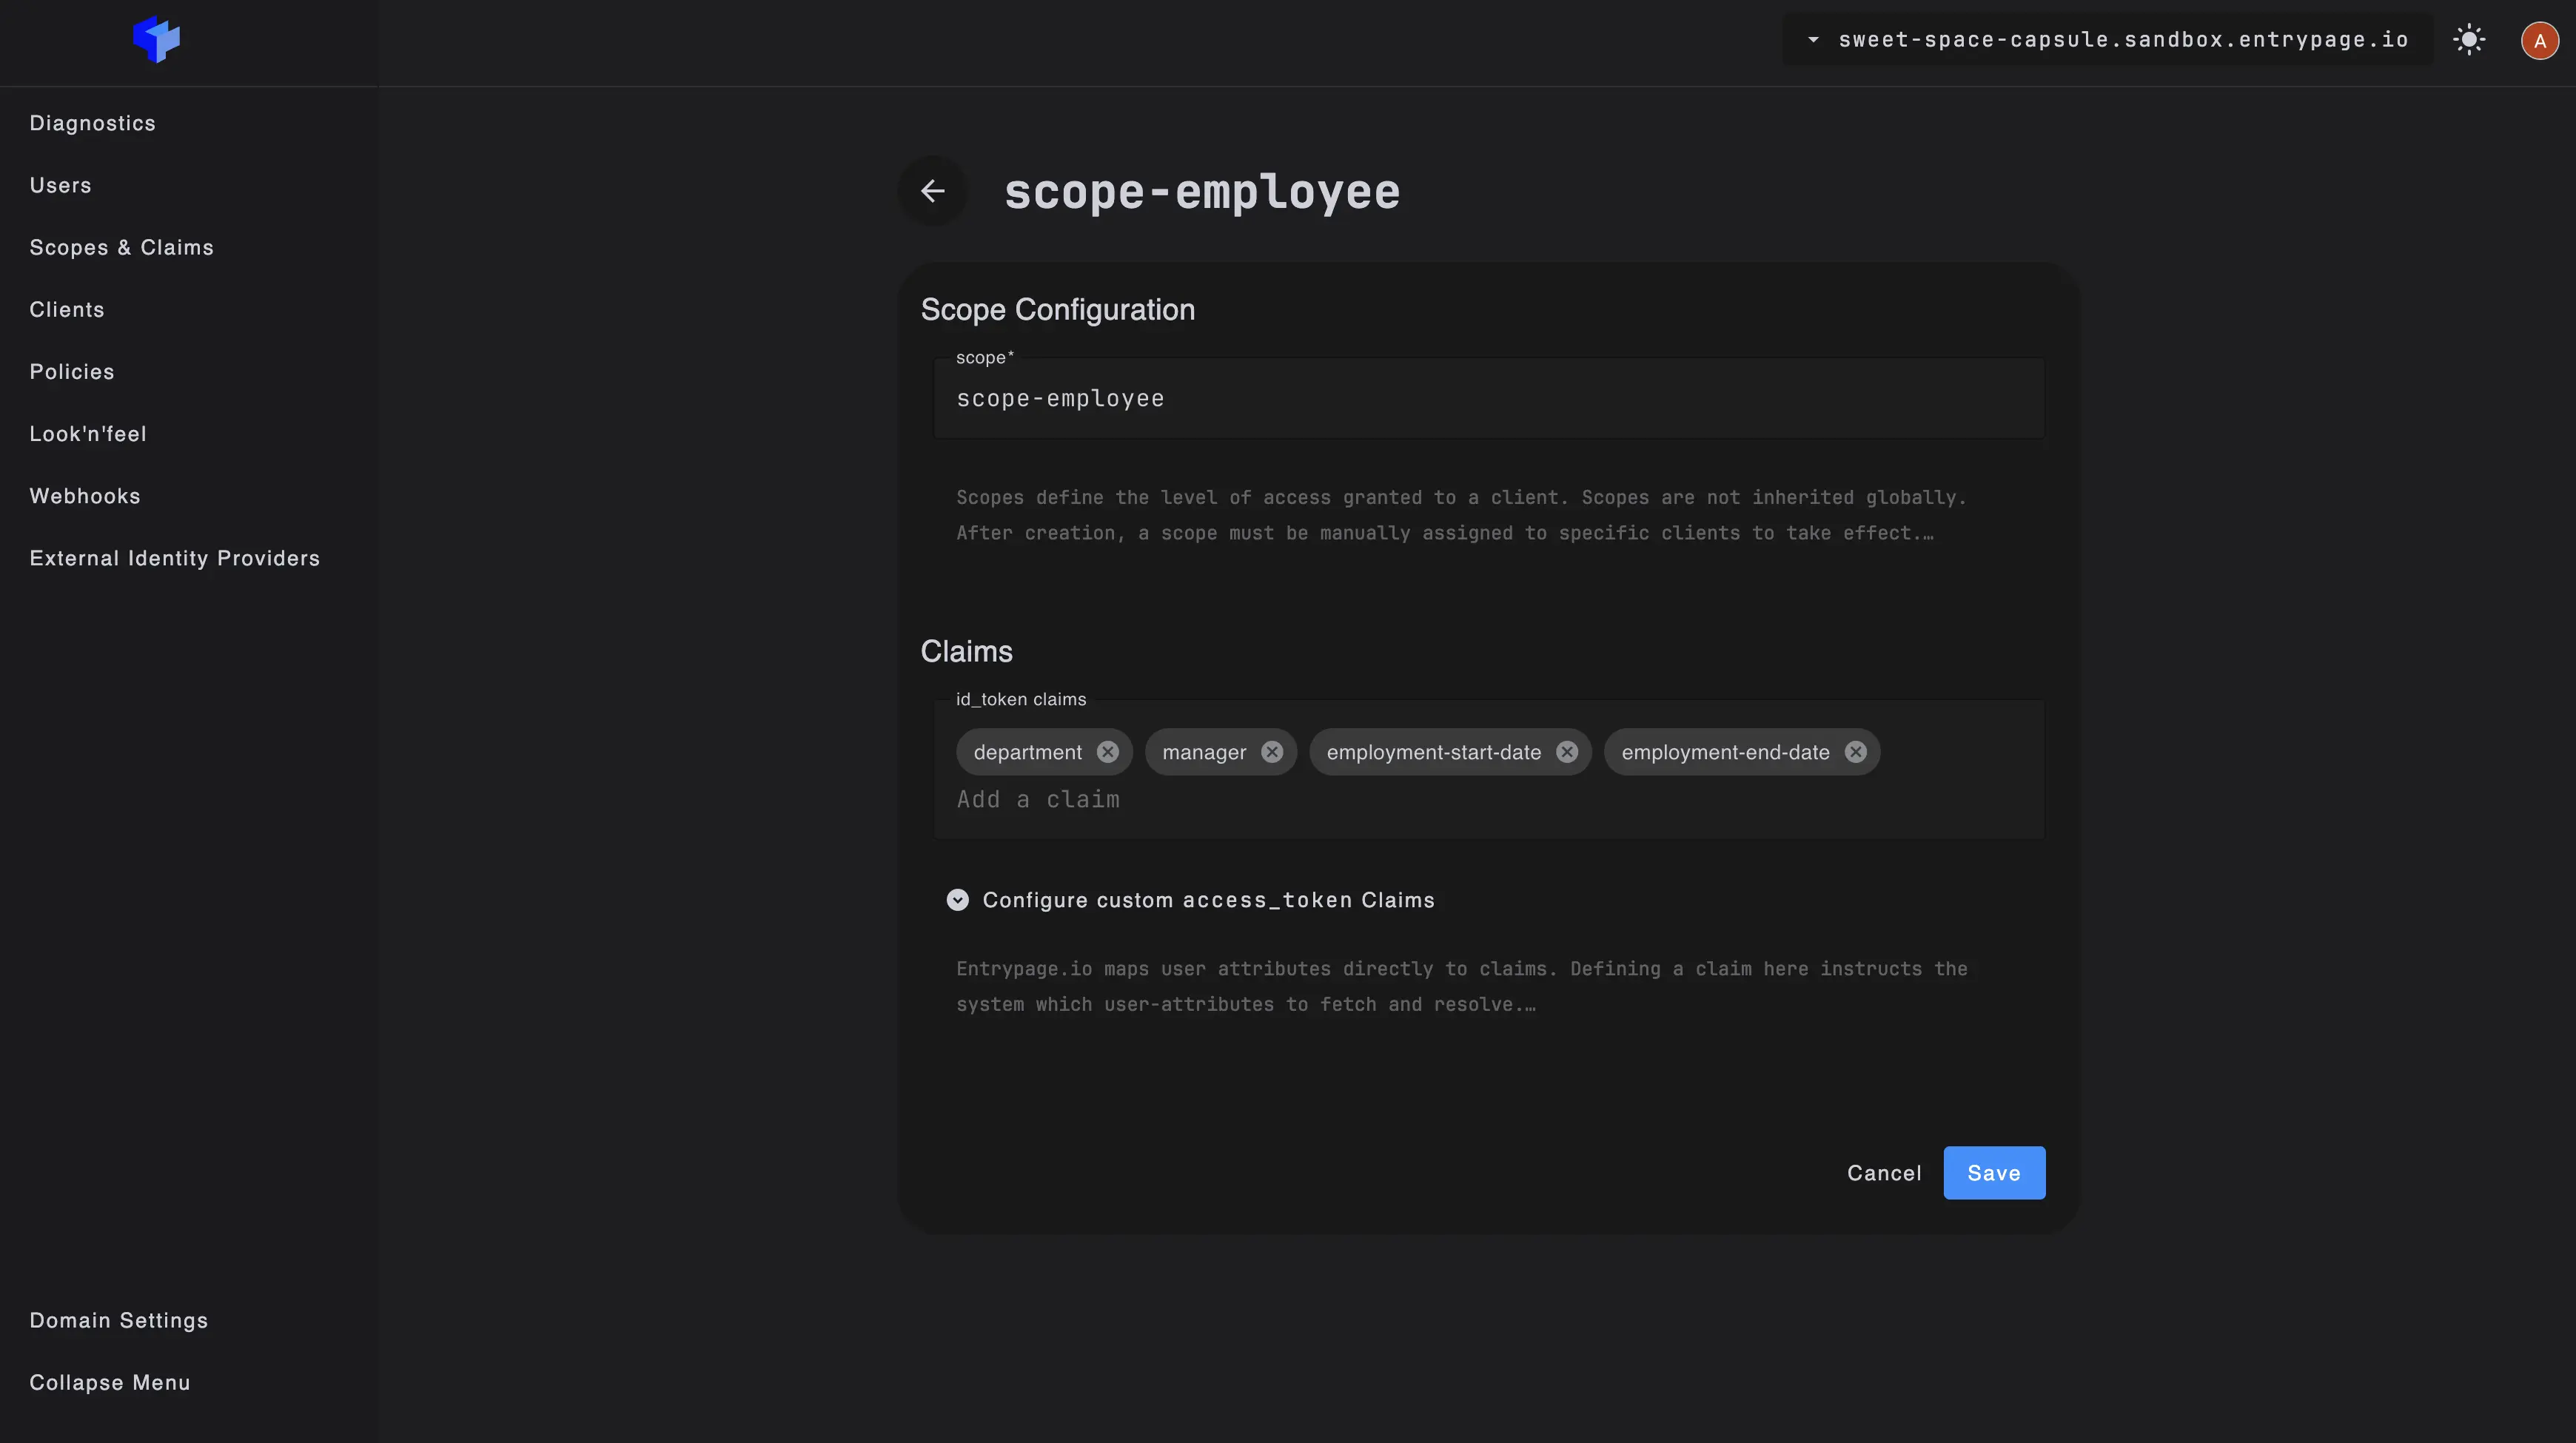Click the scope name input field
The image size is (2576, 1443).
(1488, 398)
